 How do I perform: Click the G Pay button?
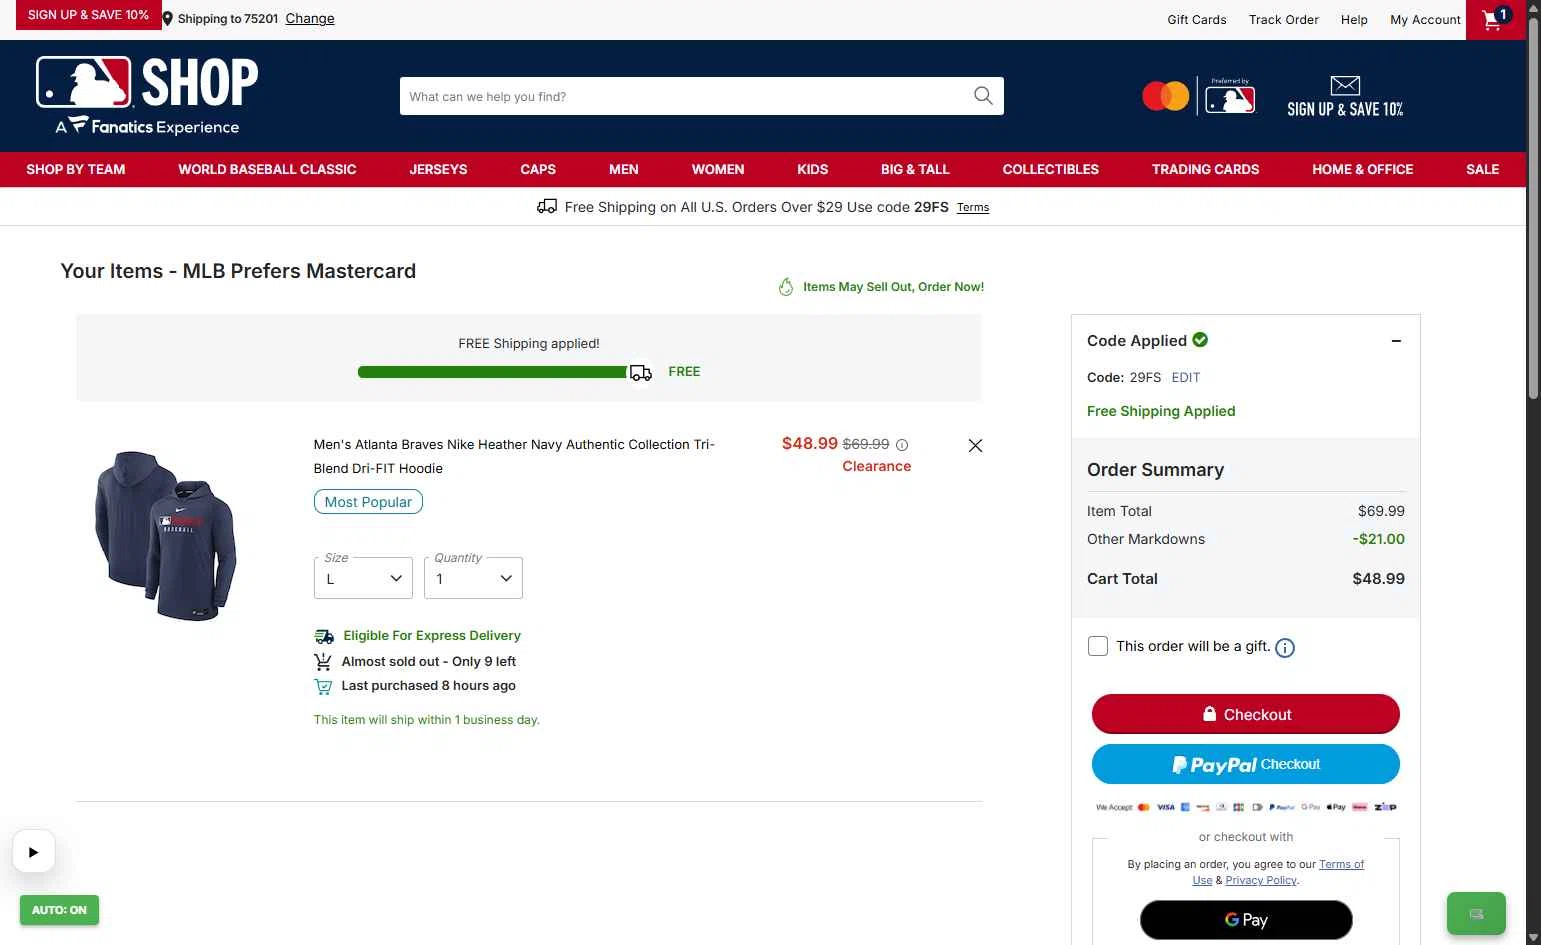[1246, 920]
